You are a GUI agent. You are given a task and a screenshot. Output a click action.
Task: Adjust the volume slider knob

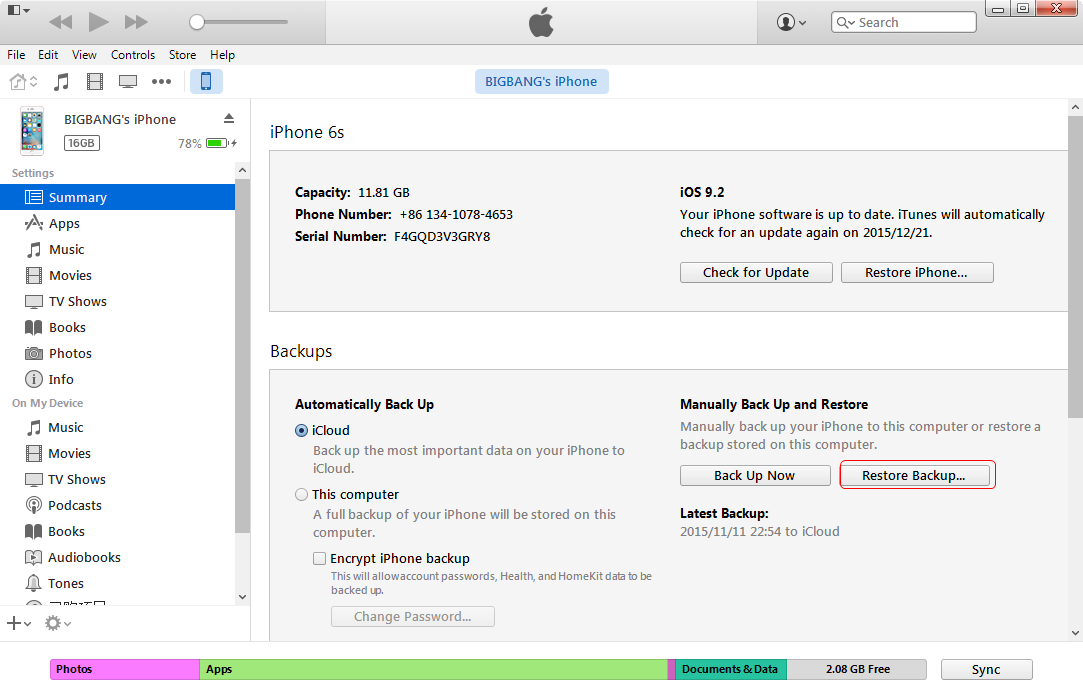tap(197, 22)
